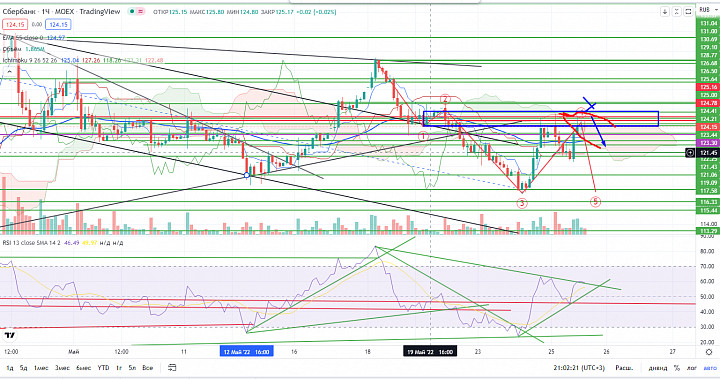Viewport: 720px width, 379px height.
Task: Click the circled wave label 3
Action: 522,203
